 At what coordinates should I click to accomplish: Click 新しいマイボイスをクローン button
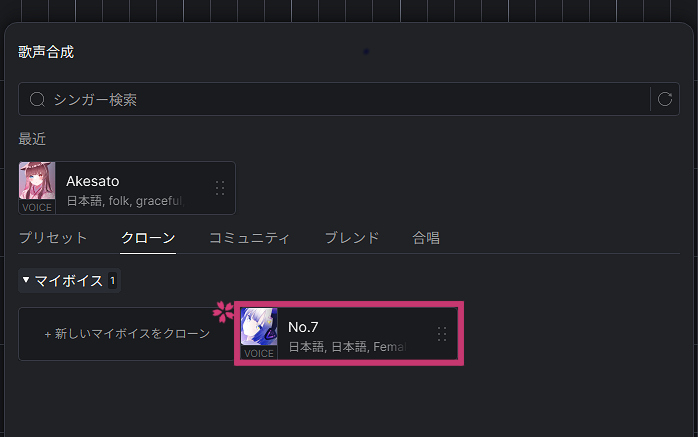(x=126, y=334)
